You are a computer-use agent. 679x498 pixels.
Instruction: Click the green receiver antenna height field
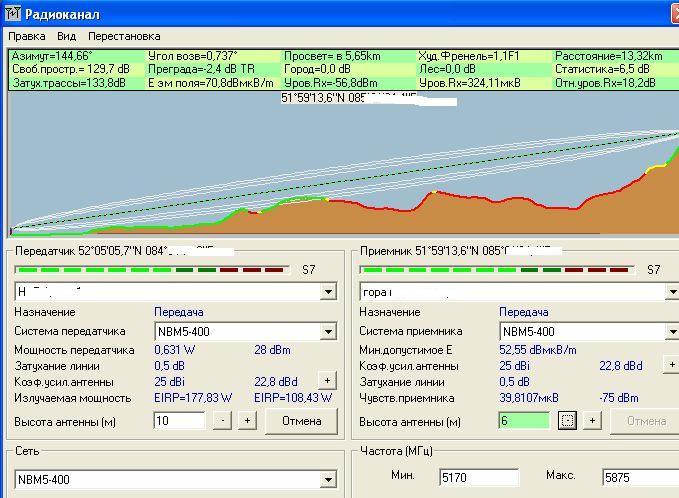(524, 421)
